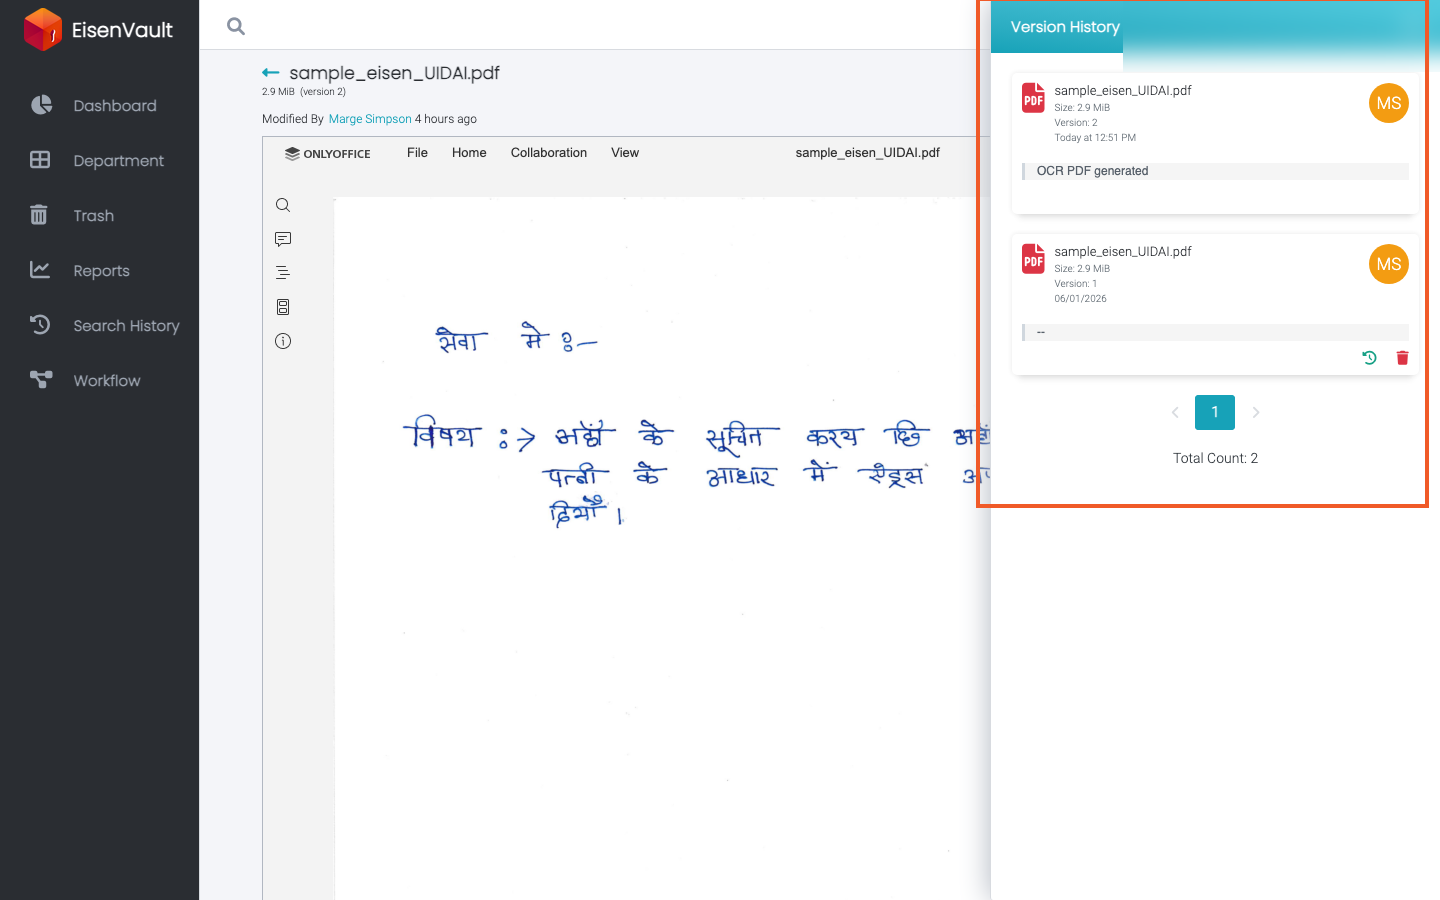Click the PDF icon of Version 2
1440x900 pixels.
[x=1033, y=98]
